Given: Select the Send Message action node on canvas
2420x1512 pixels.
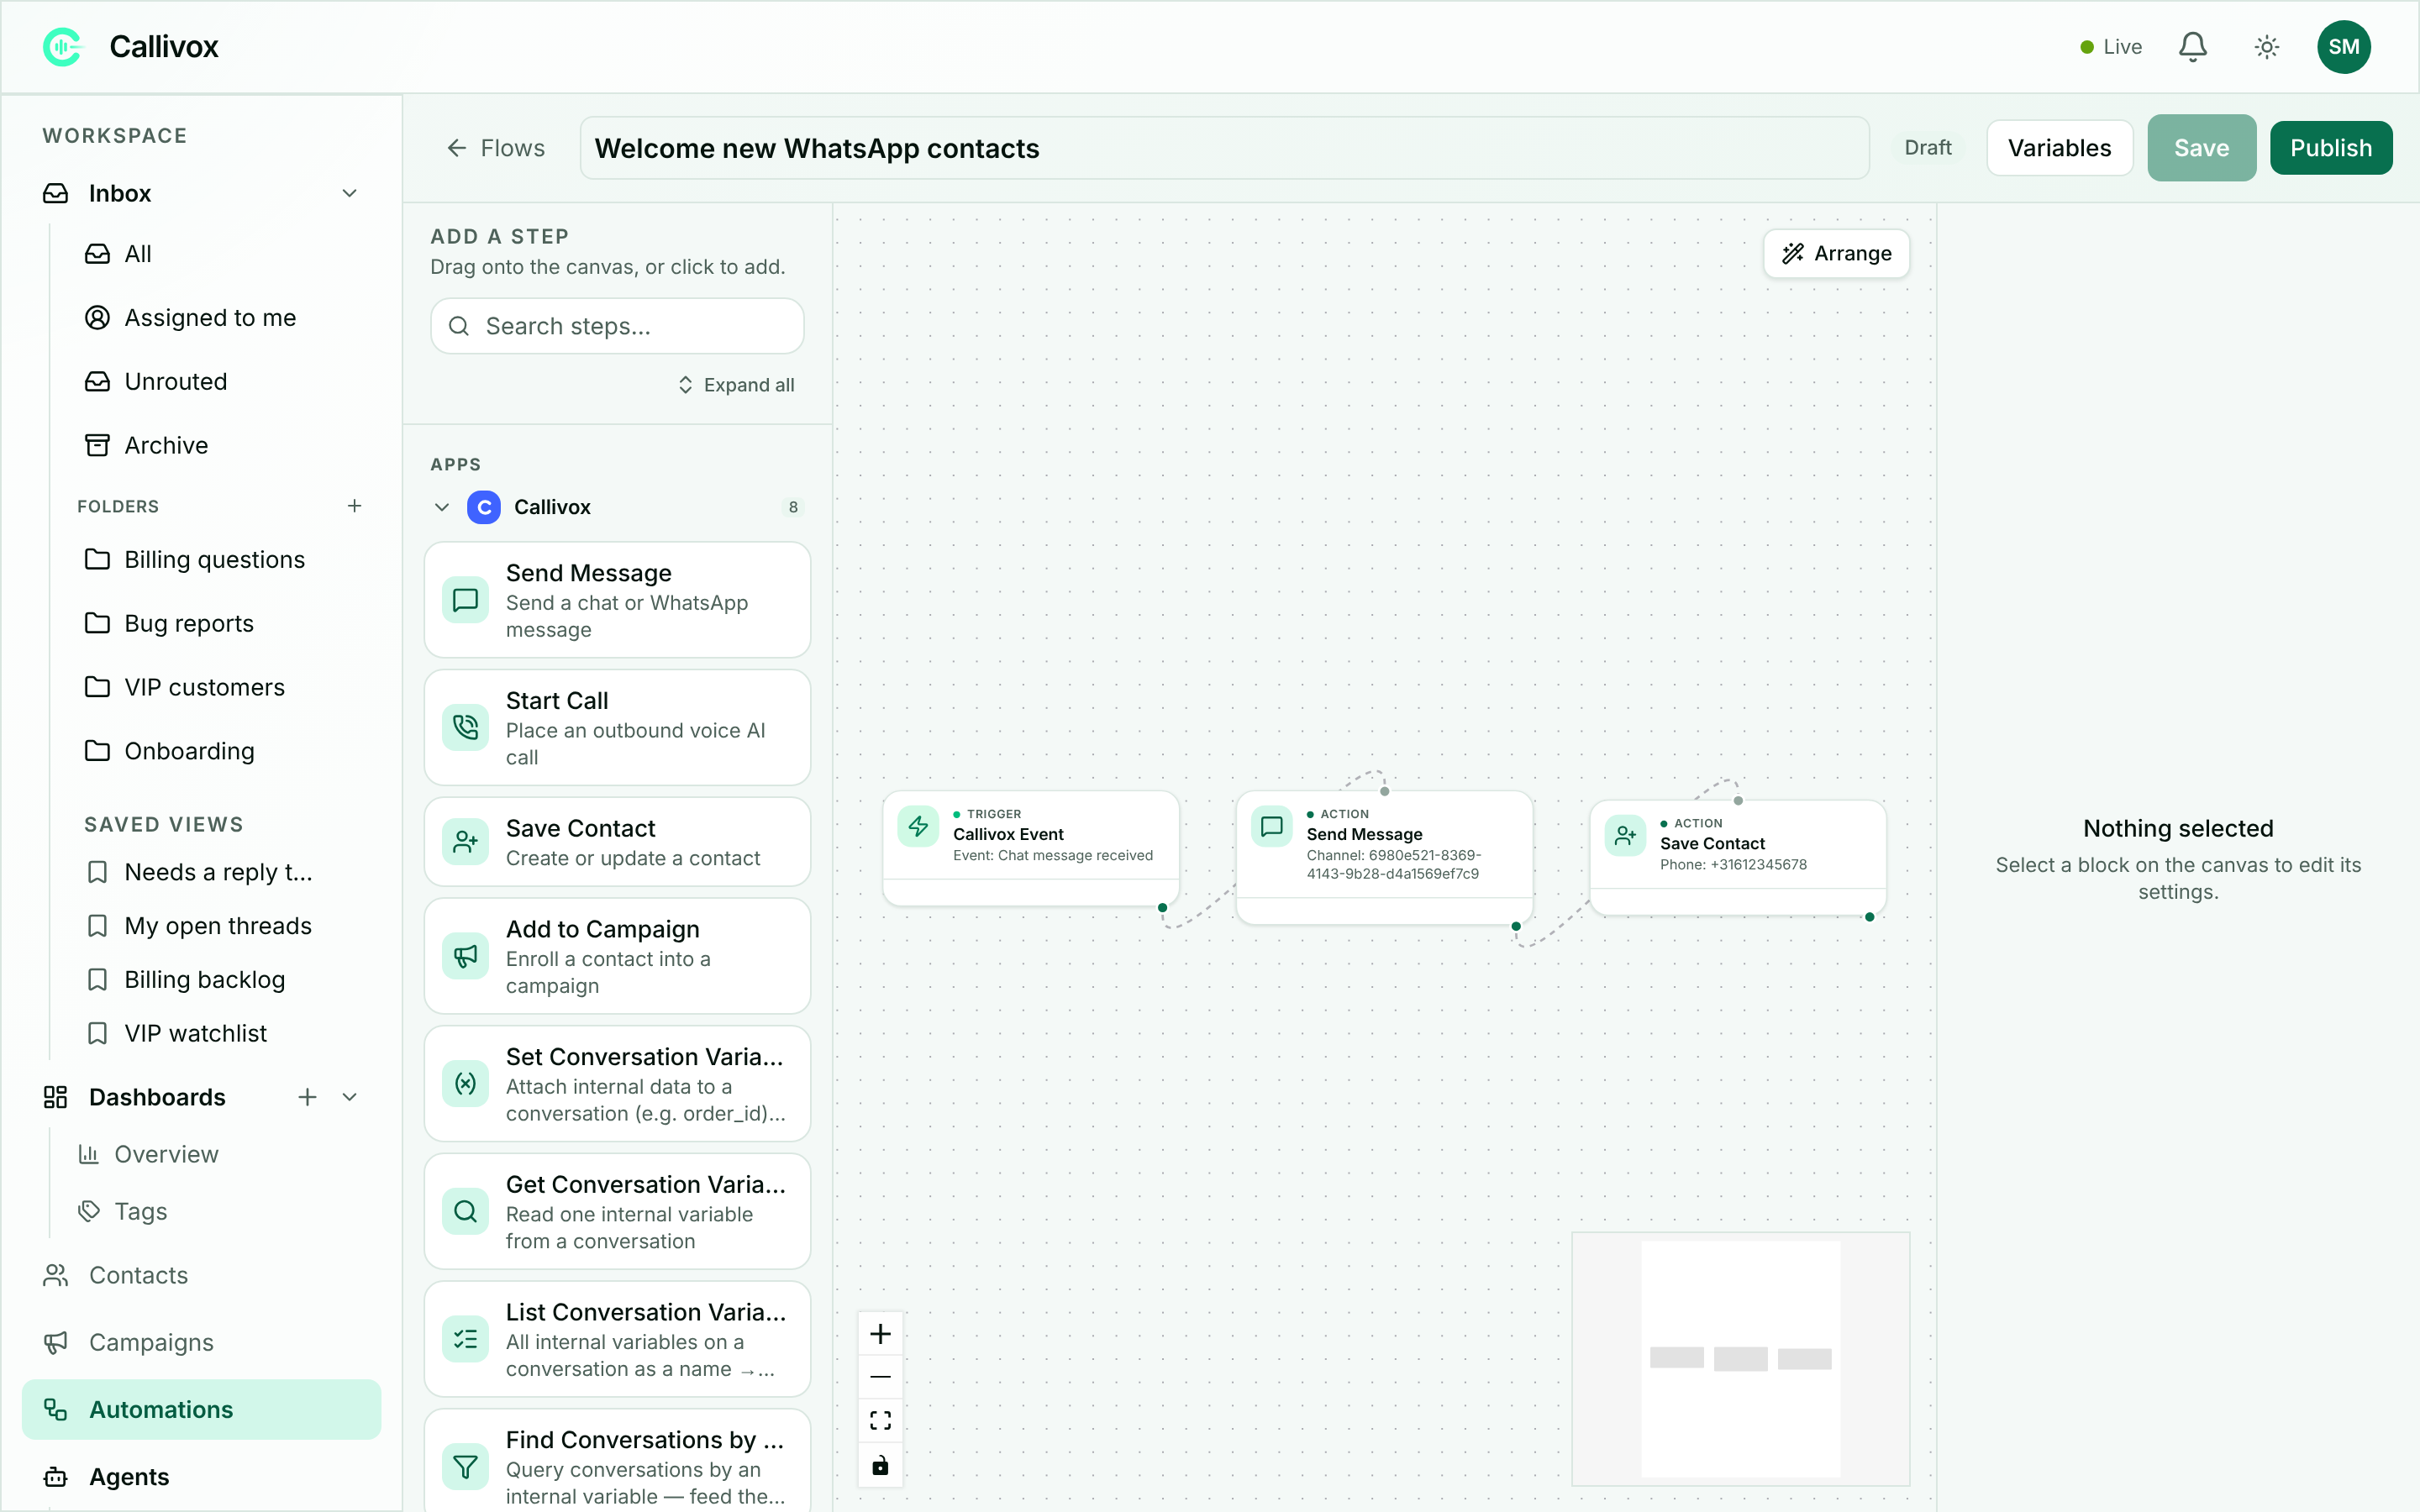Looking at the screenshot, I should click(x=1384, y=857).
